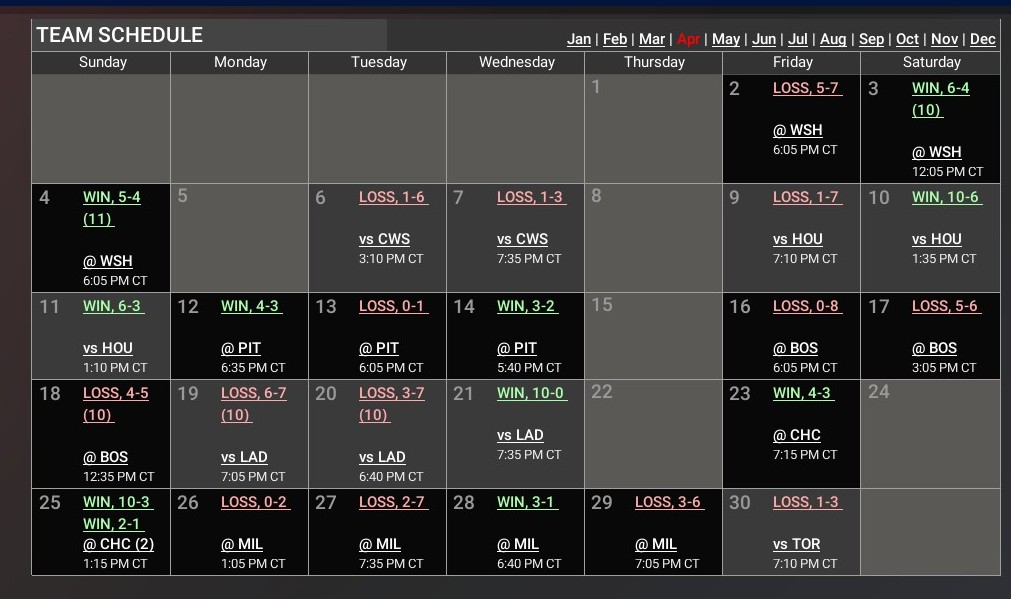Go to the Jul month schedule
Image resolution: width=1011 pixels, height=599 pixels.
pyautogui.click(x=797, y=39)
